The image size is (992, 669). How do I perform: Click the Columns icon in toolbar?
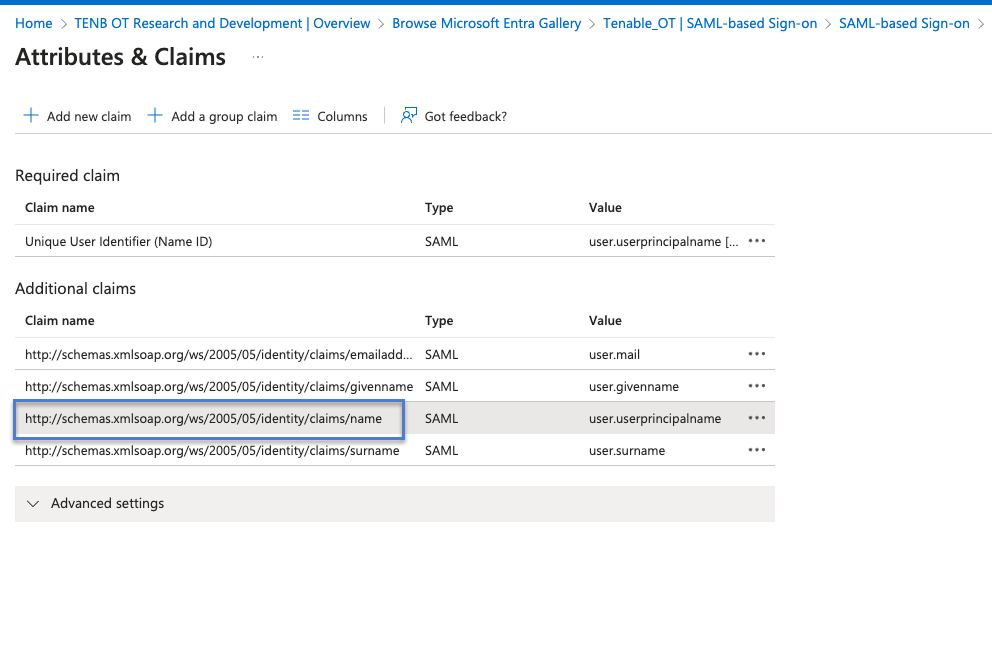coord(301,116)
